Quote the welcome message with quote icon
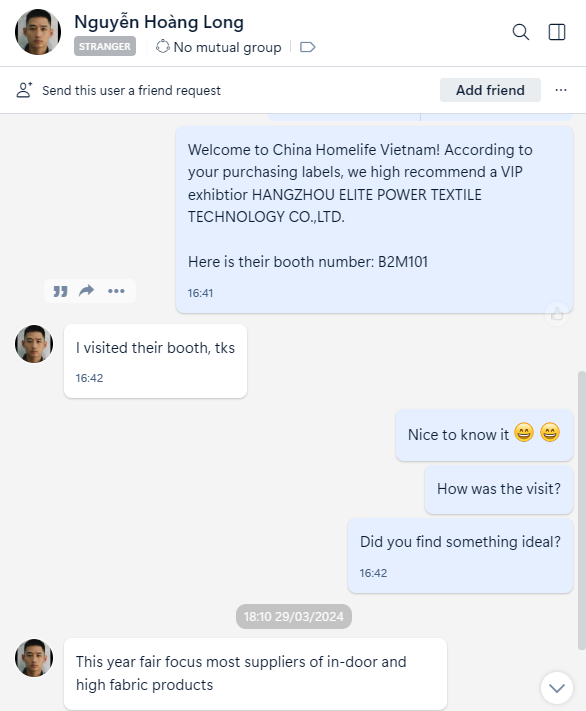Screen dimensions: 586x711 pos(60,291)
